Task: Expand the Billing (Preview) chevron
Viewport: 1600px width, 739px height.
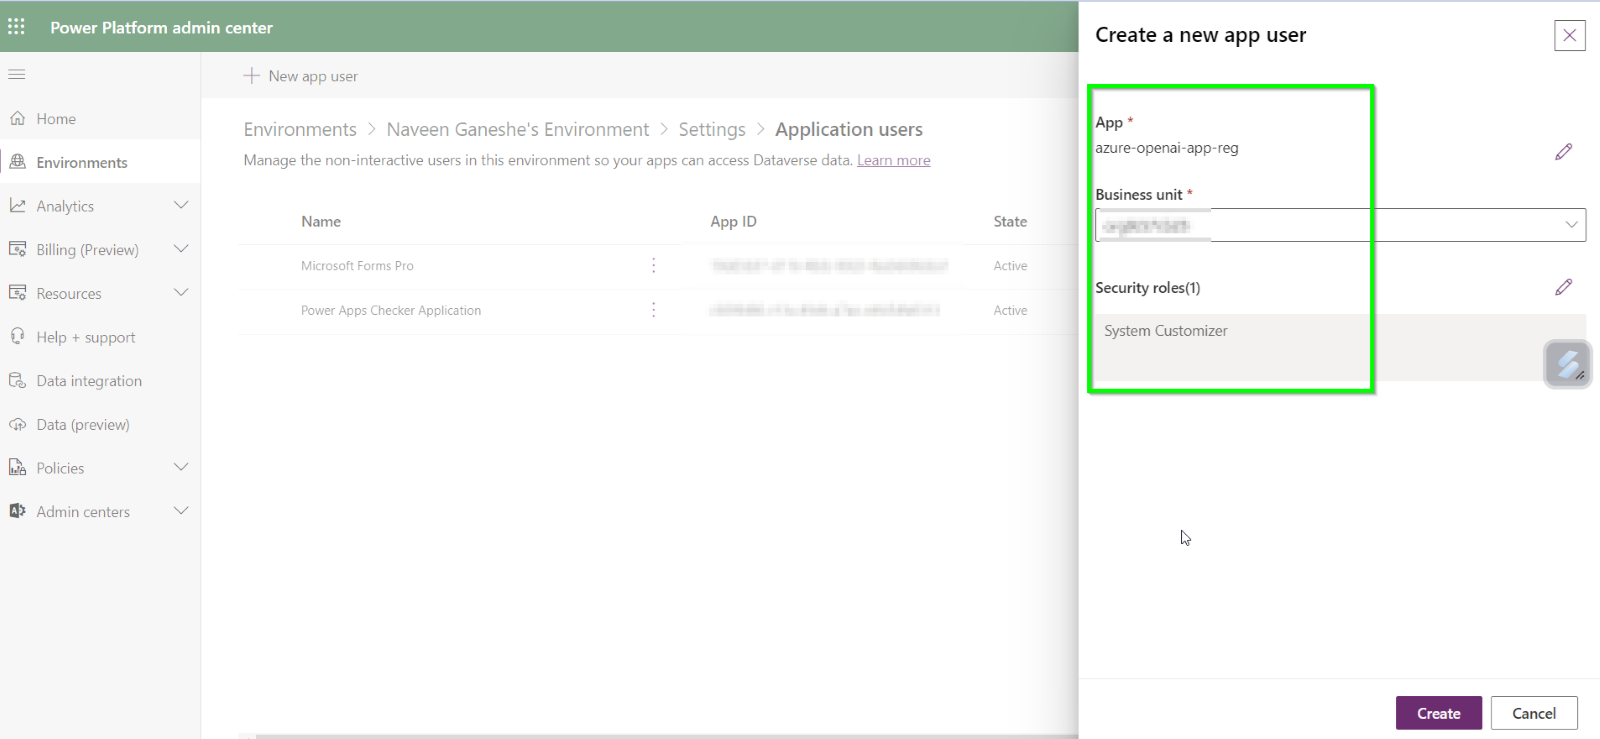Action: click(181, 249)
